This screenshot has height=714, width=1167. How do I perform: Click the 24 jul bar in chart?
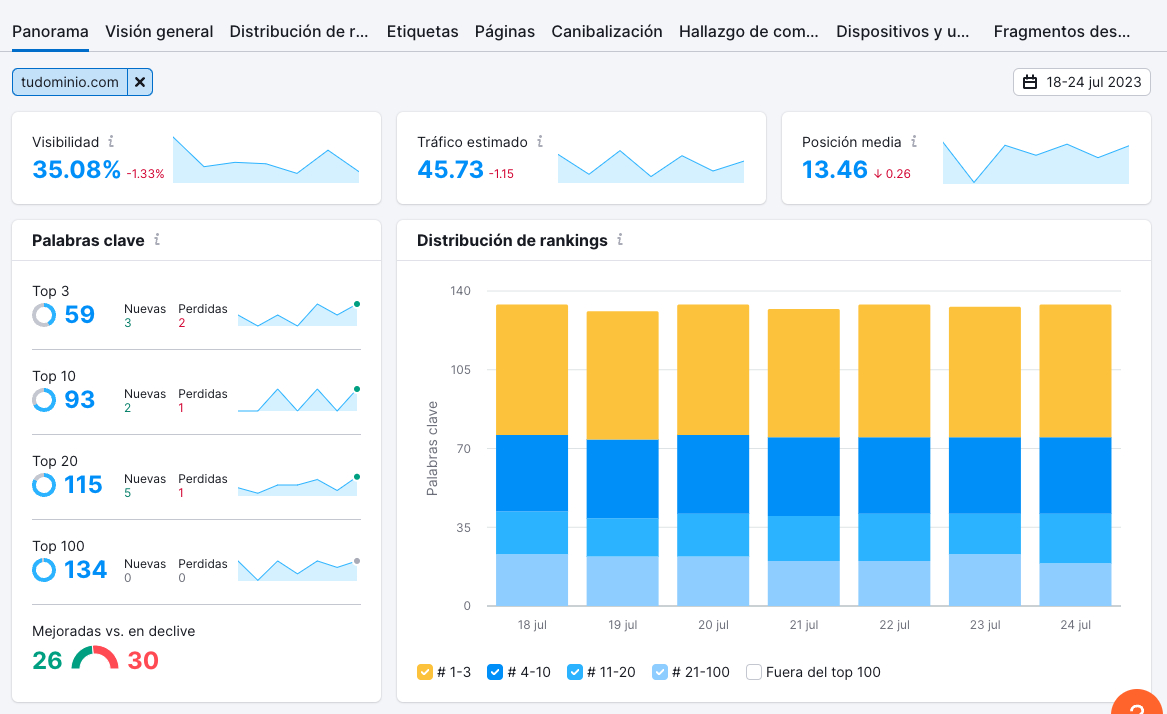1075,455
